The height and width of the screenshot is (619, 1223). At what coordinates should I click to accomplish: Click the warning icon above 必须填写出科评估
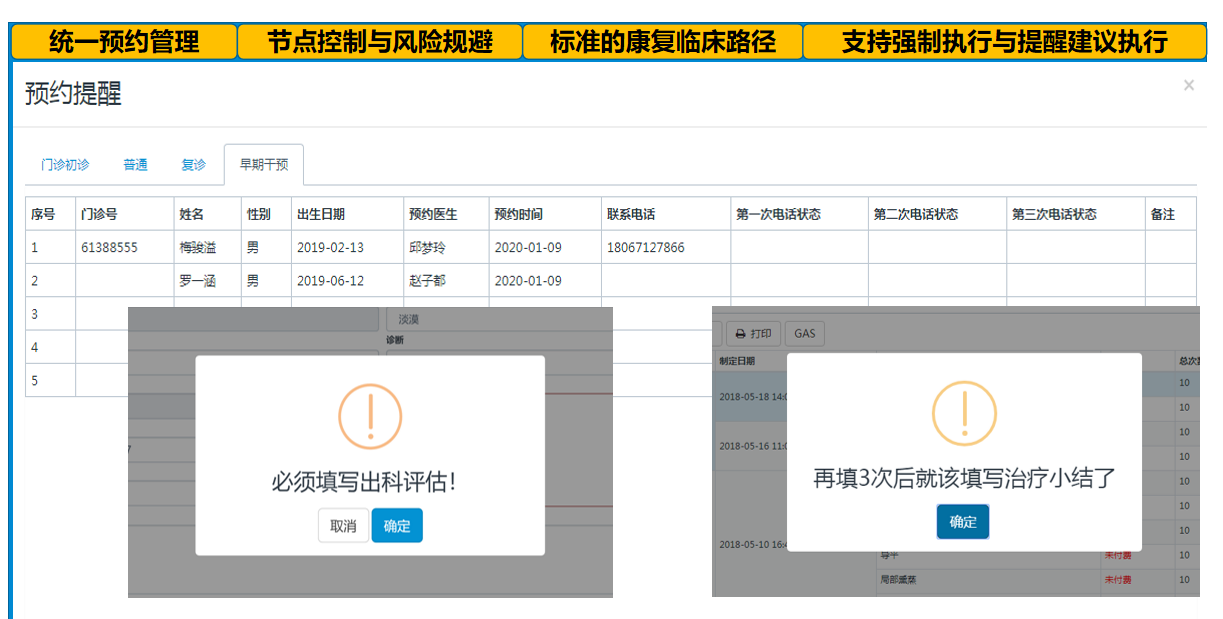(370, 417)
